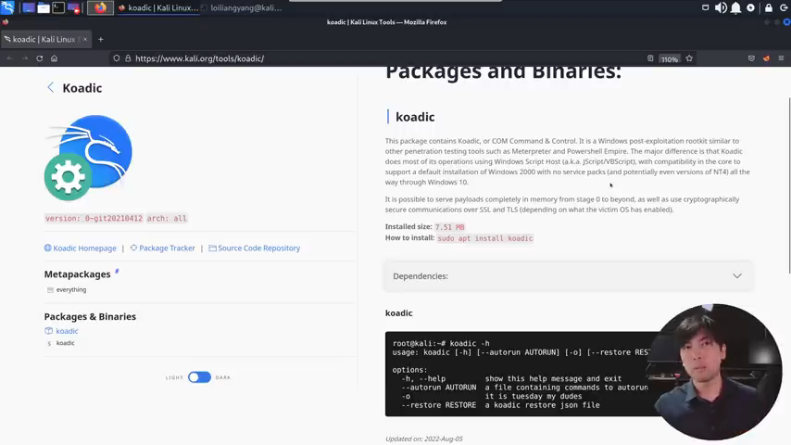Reset the 110% zoom level
The height and width of the screenshot is (445, 791).
pyautogui.click(x=669, y=59)
